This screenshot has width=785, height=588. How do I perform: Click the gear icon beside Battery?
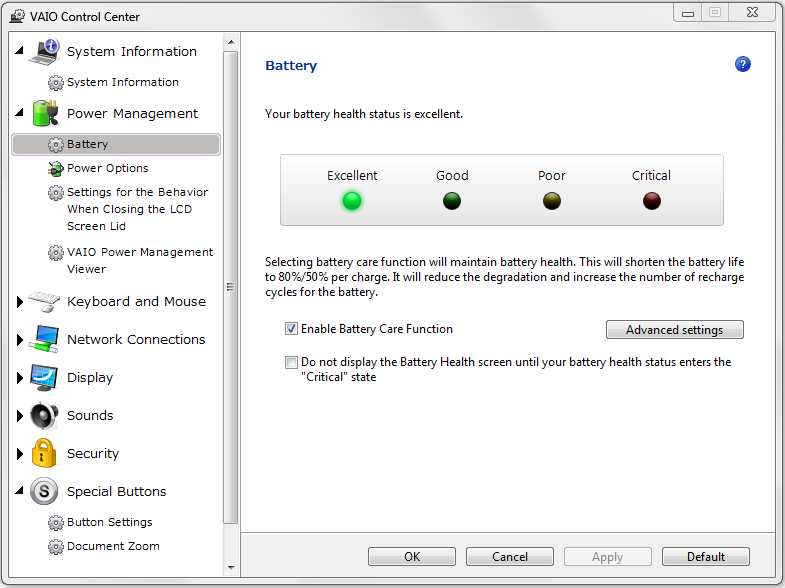click(x=56, y=144)
